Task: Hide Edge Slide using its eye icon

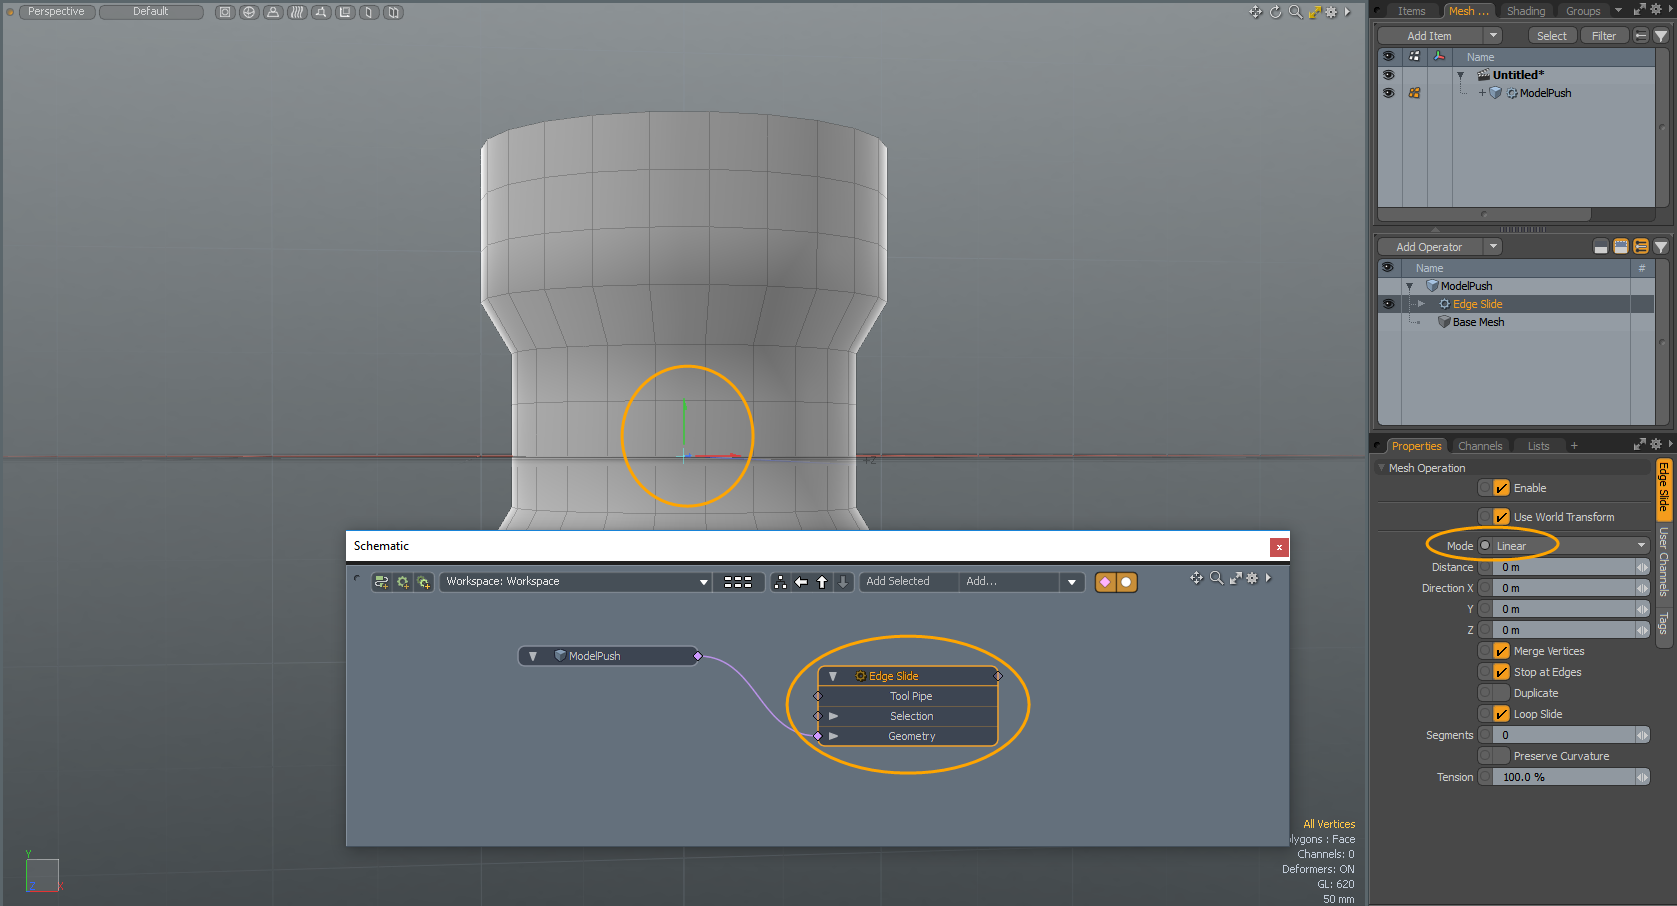Action: pos(1388,304)
